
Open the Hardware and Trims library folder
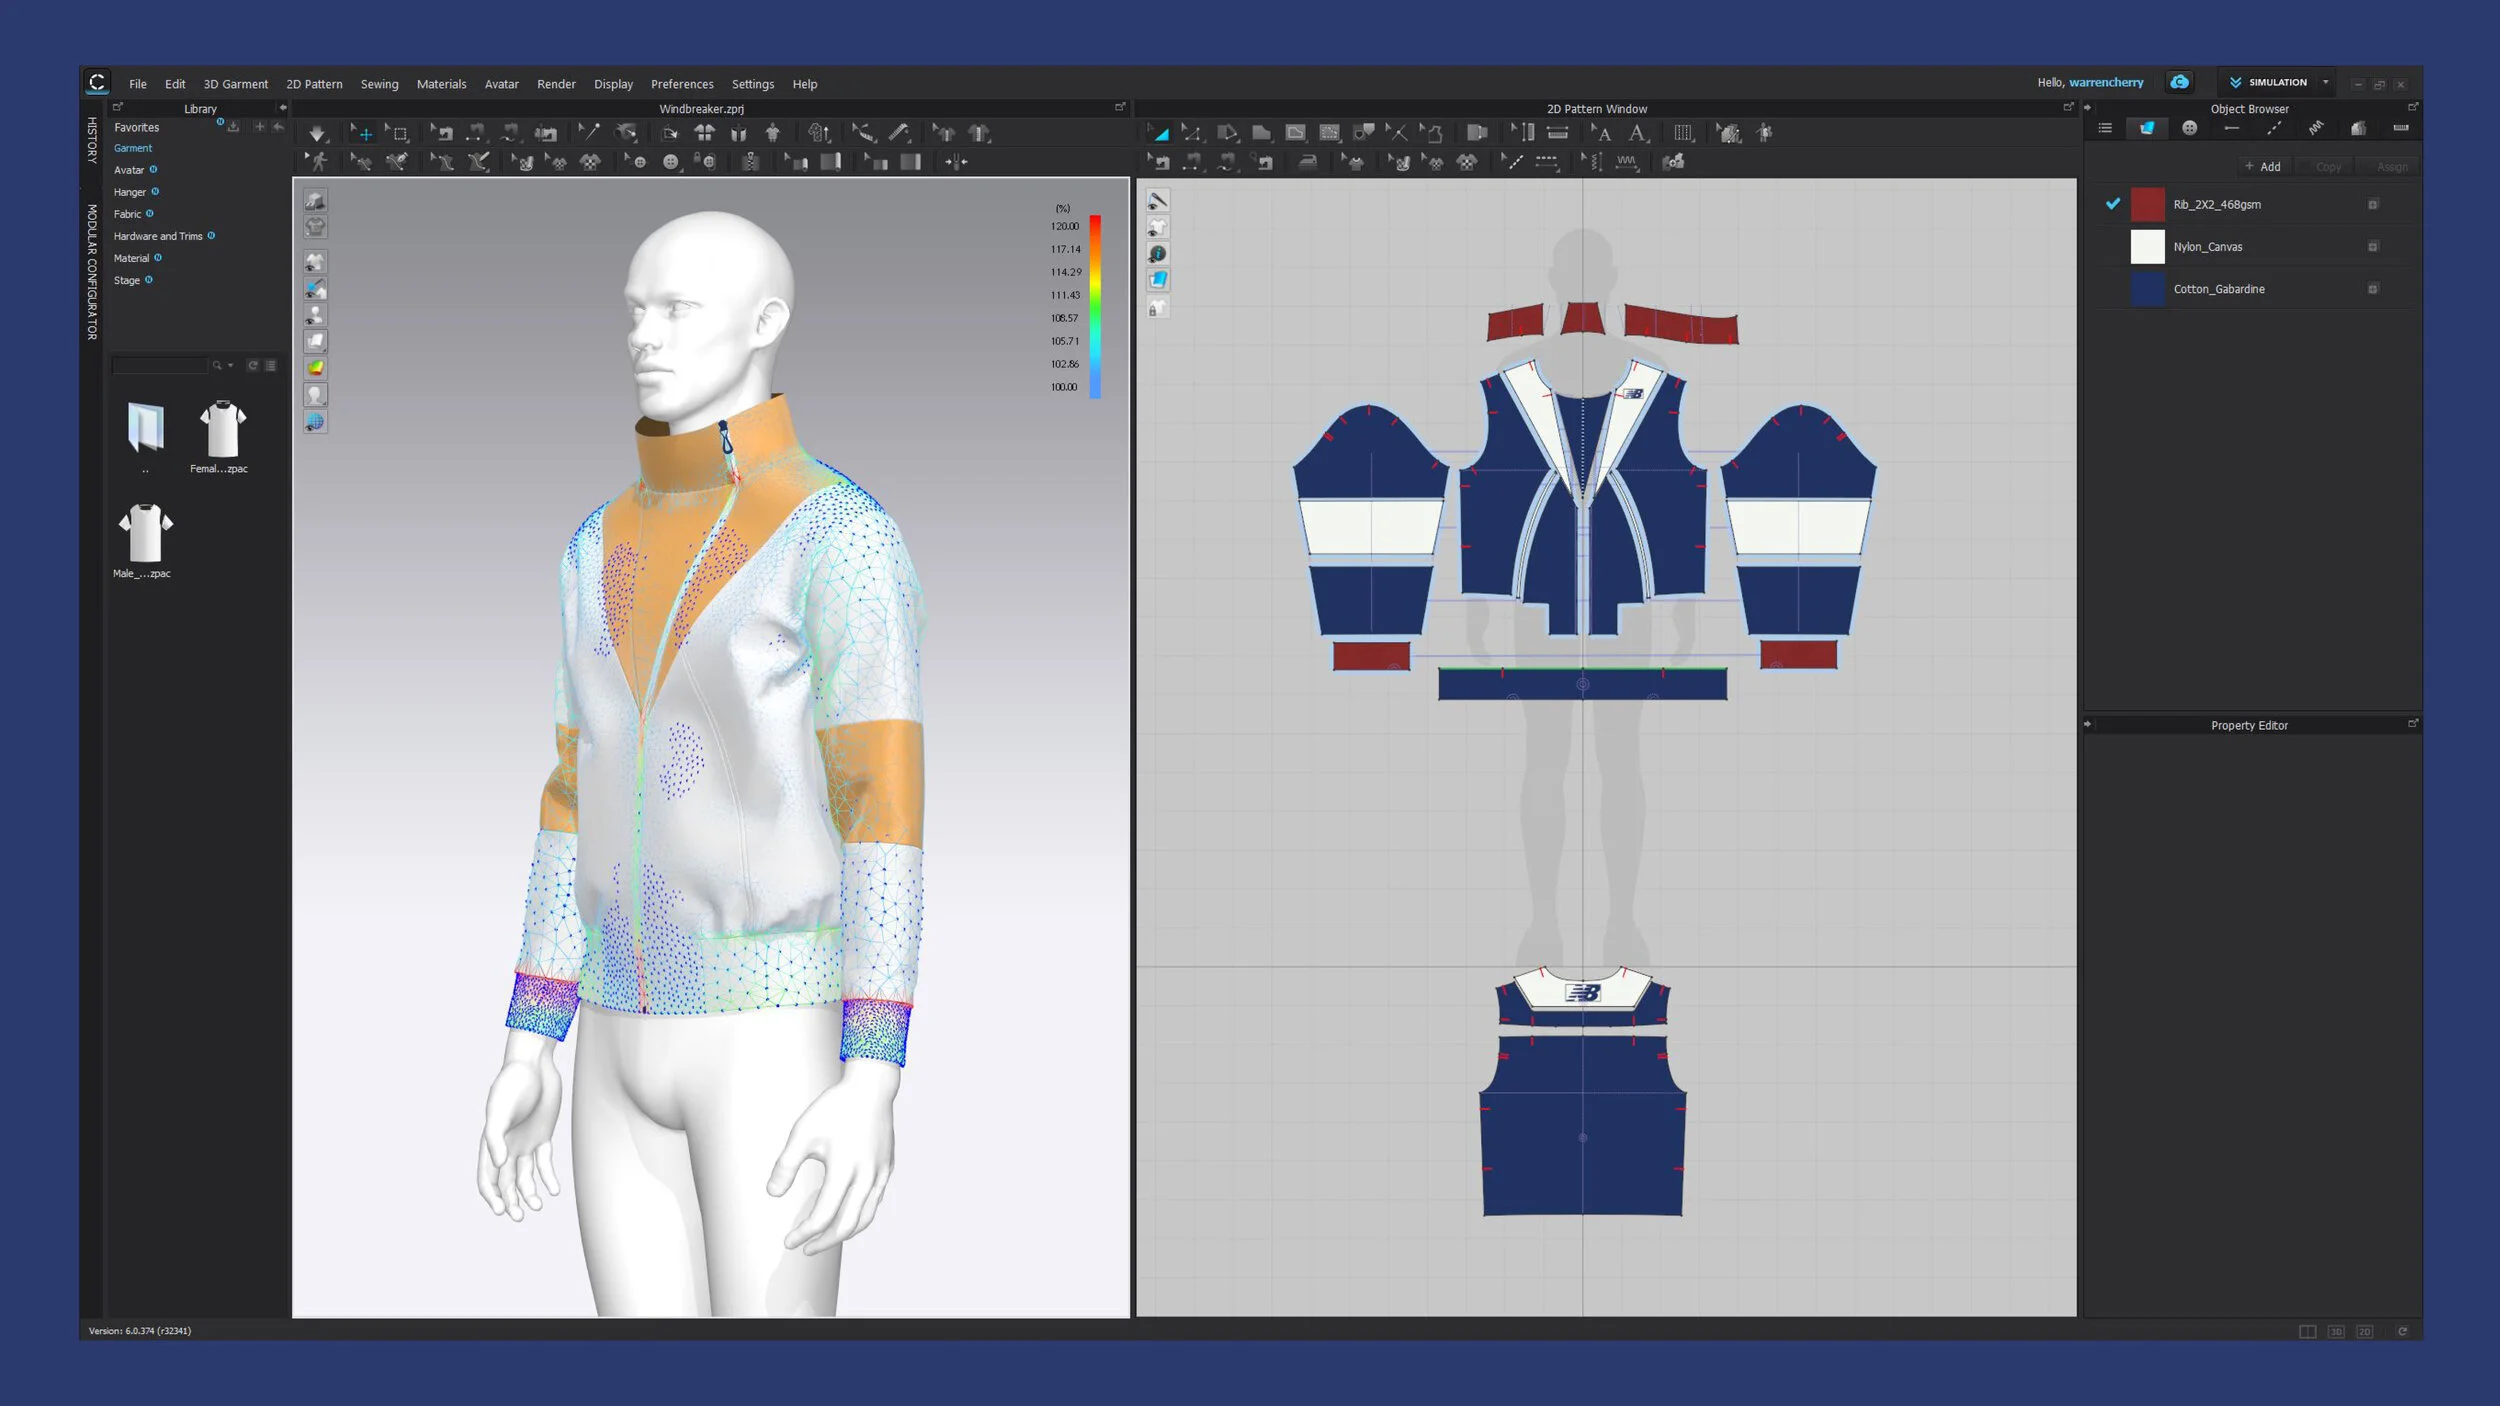pos(158,237)
